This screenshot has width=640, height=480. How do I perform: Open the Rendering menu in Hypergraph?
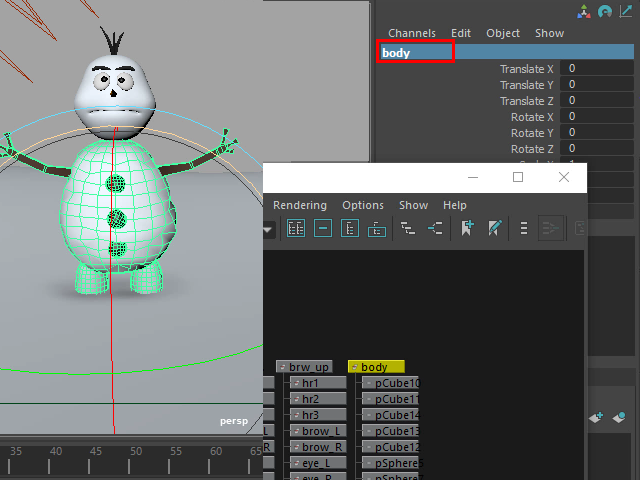pyautogui.click(x=299, y=205)
